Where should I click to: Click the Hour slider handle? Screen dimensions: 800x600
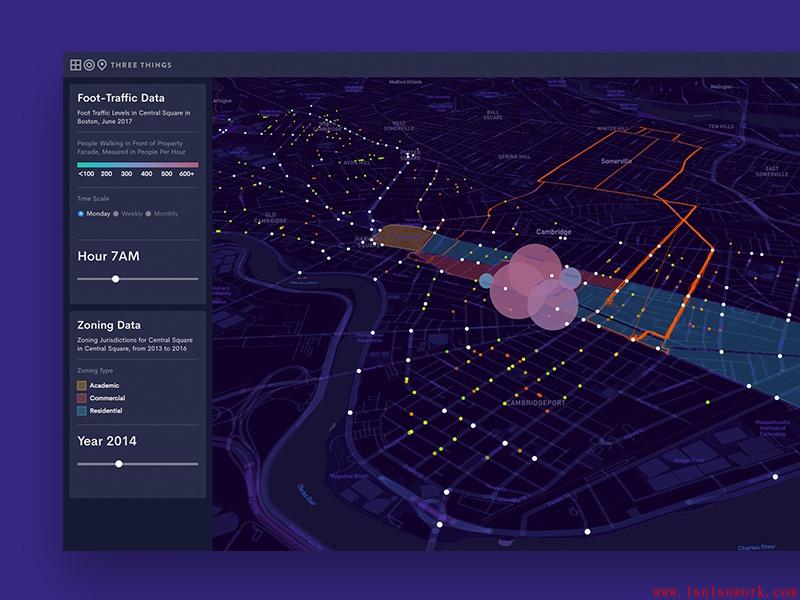pyautogui.click(x=116, y=279)
